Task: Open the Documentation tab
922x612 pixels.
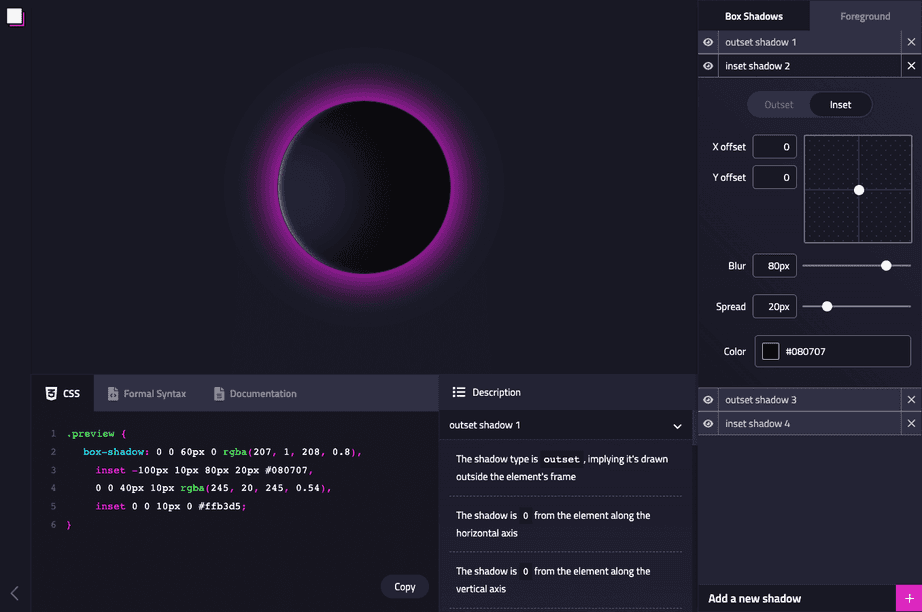Action: tap(255, 393)
